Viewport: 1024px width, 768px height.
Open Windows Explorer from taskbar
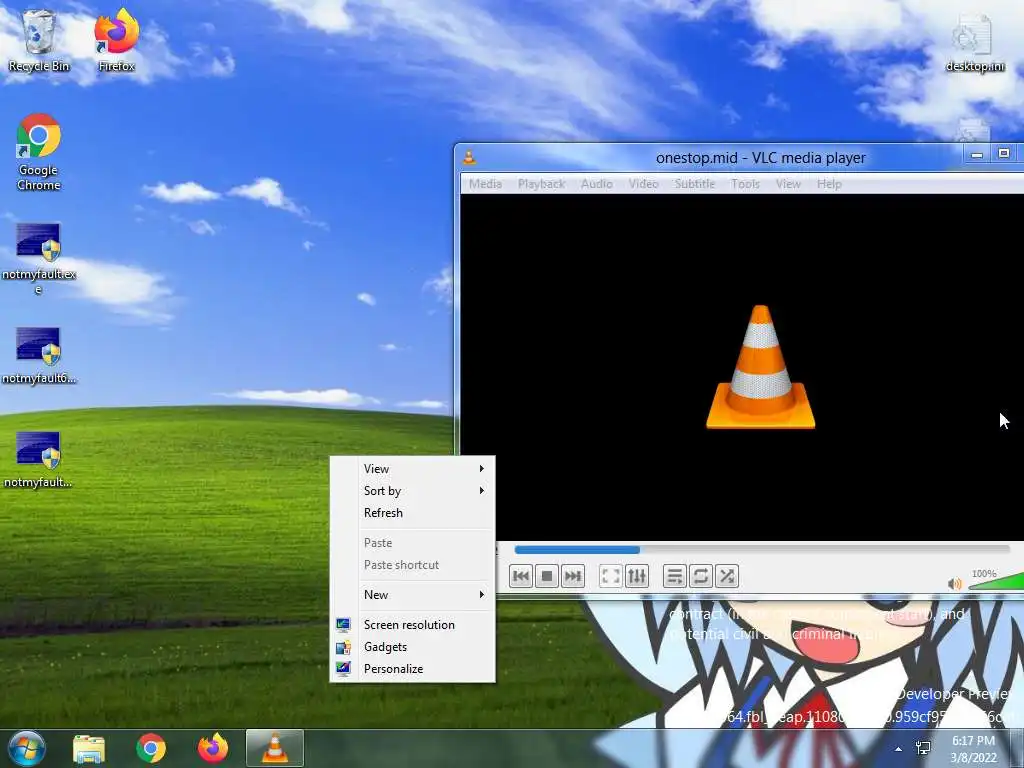point(89,748)
